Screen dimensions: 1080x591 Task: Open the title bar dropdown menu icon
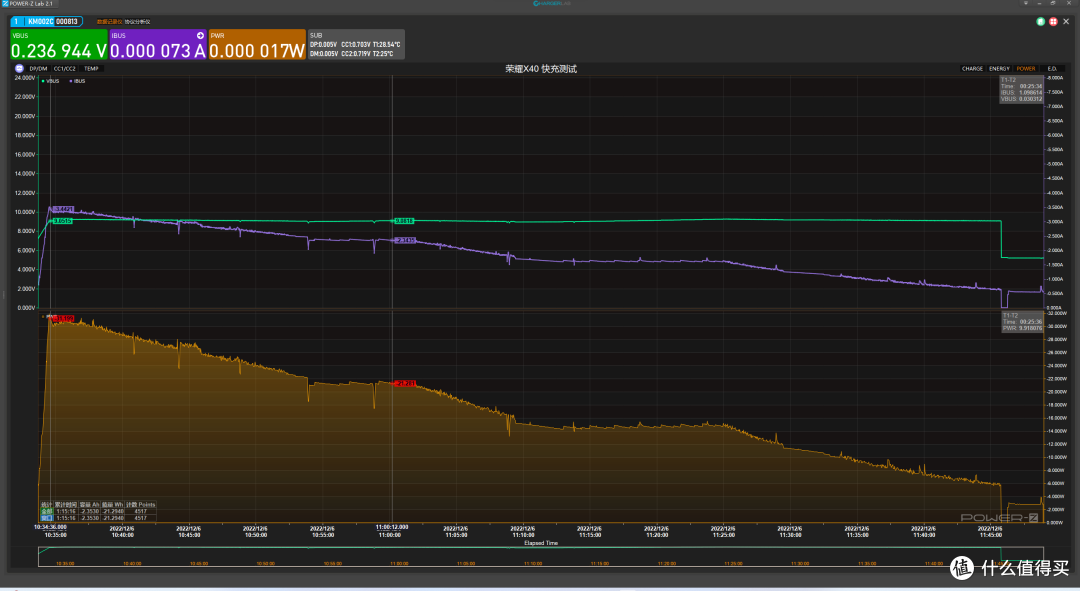pyautogui.click(x=1026, y=3)
